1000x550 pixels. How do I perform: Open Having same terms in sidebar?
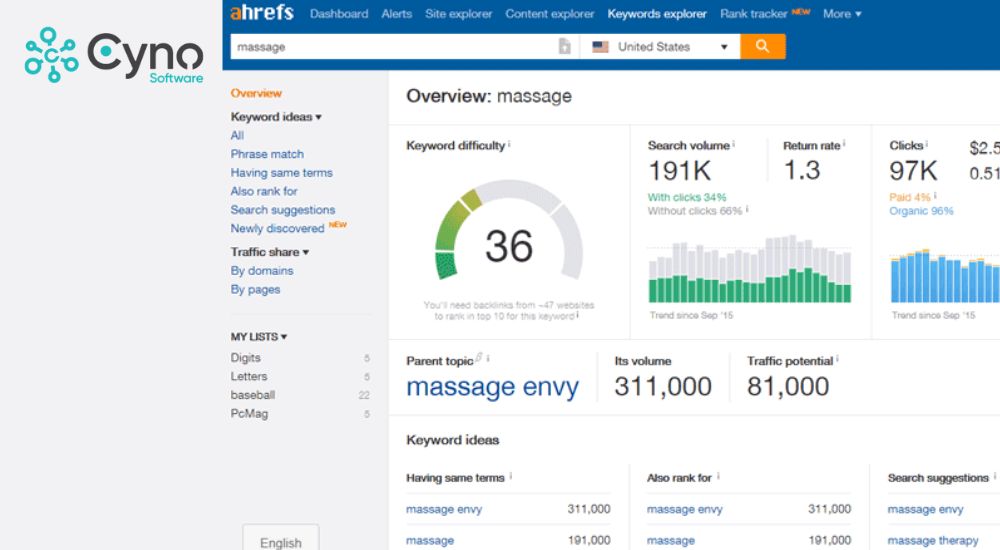click(281, 172)
